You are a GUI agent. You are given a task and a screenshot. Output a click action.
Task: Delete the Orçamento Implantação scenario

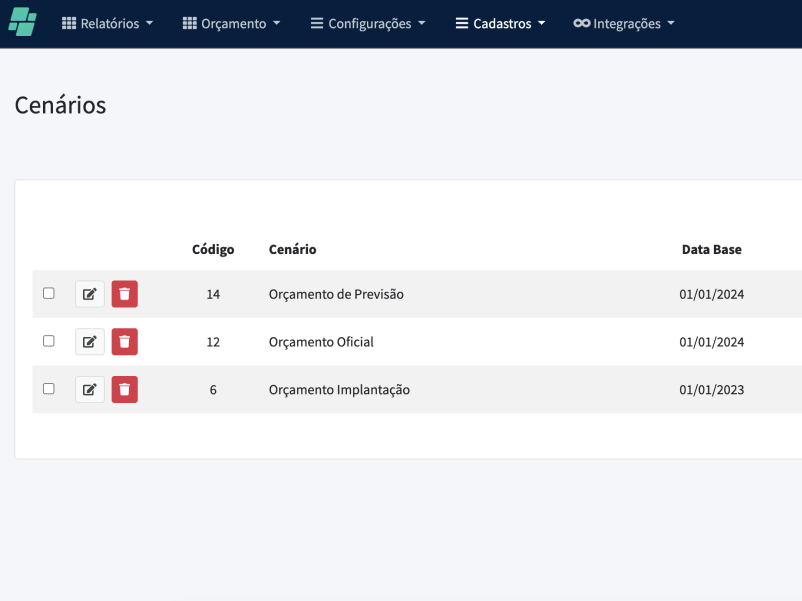124,390
